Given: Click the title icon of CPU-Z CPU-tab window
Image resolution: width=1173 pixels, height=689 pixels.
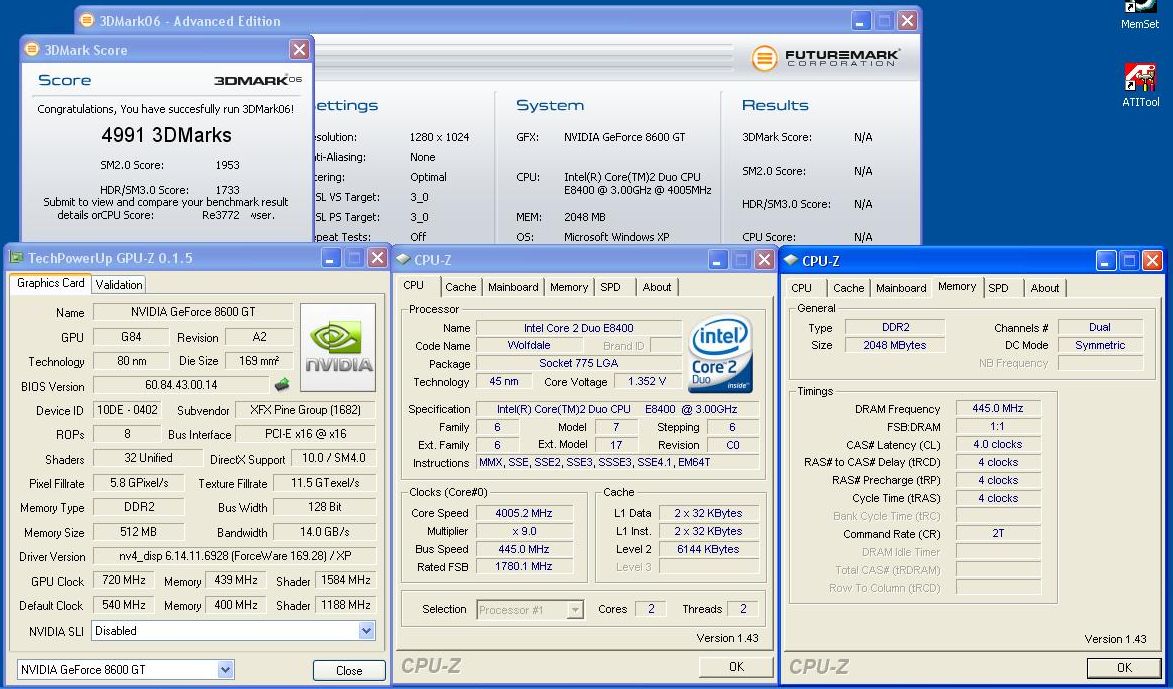Looking at the screenshot, I should (403, 260).
